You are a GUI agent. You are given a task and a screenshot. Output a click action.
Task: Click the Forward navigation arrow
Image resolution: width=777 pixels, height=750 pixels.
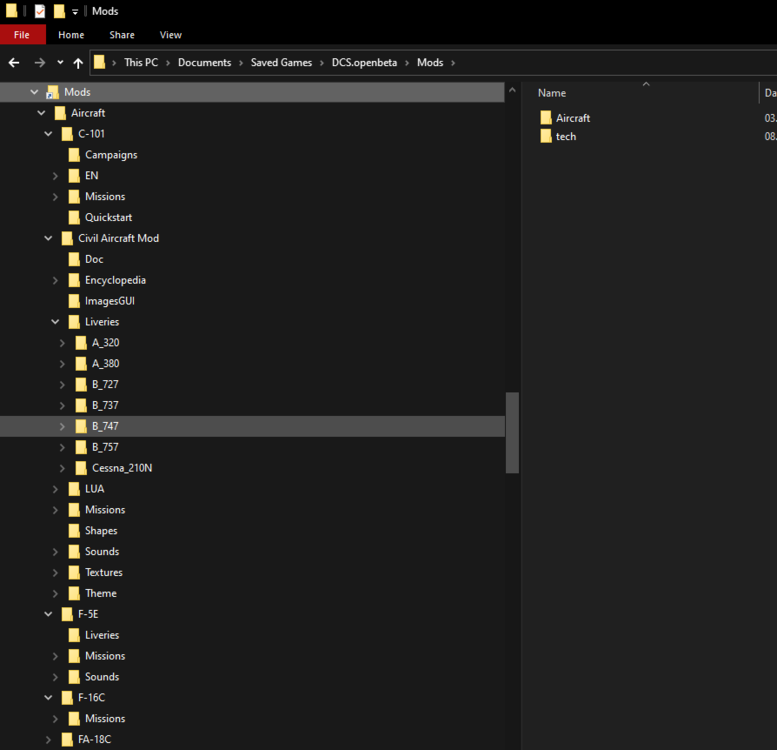pyautogui.click(x=40, y=62)
